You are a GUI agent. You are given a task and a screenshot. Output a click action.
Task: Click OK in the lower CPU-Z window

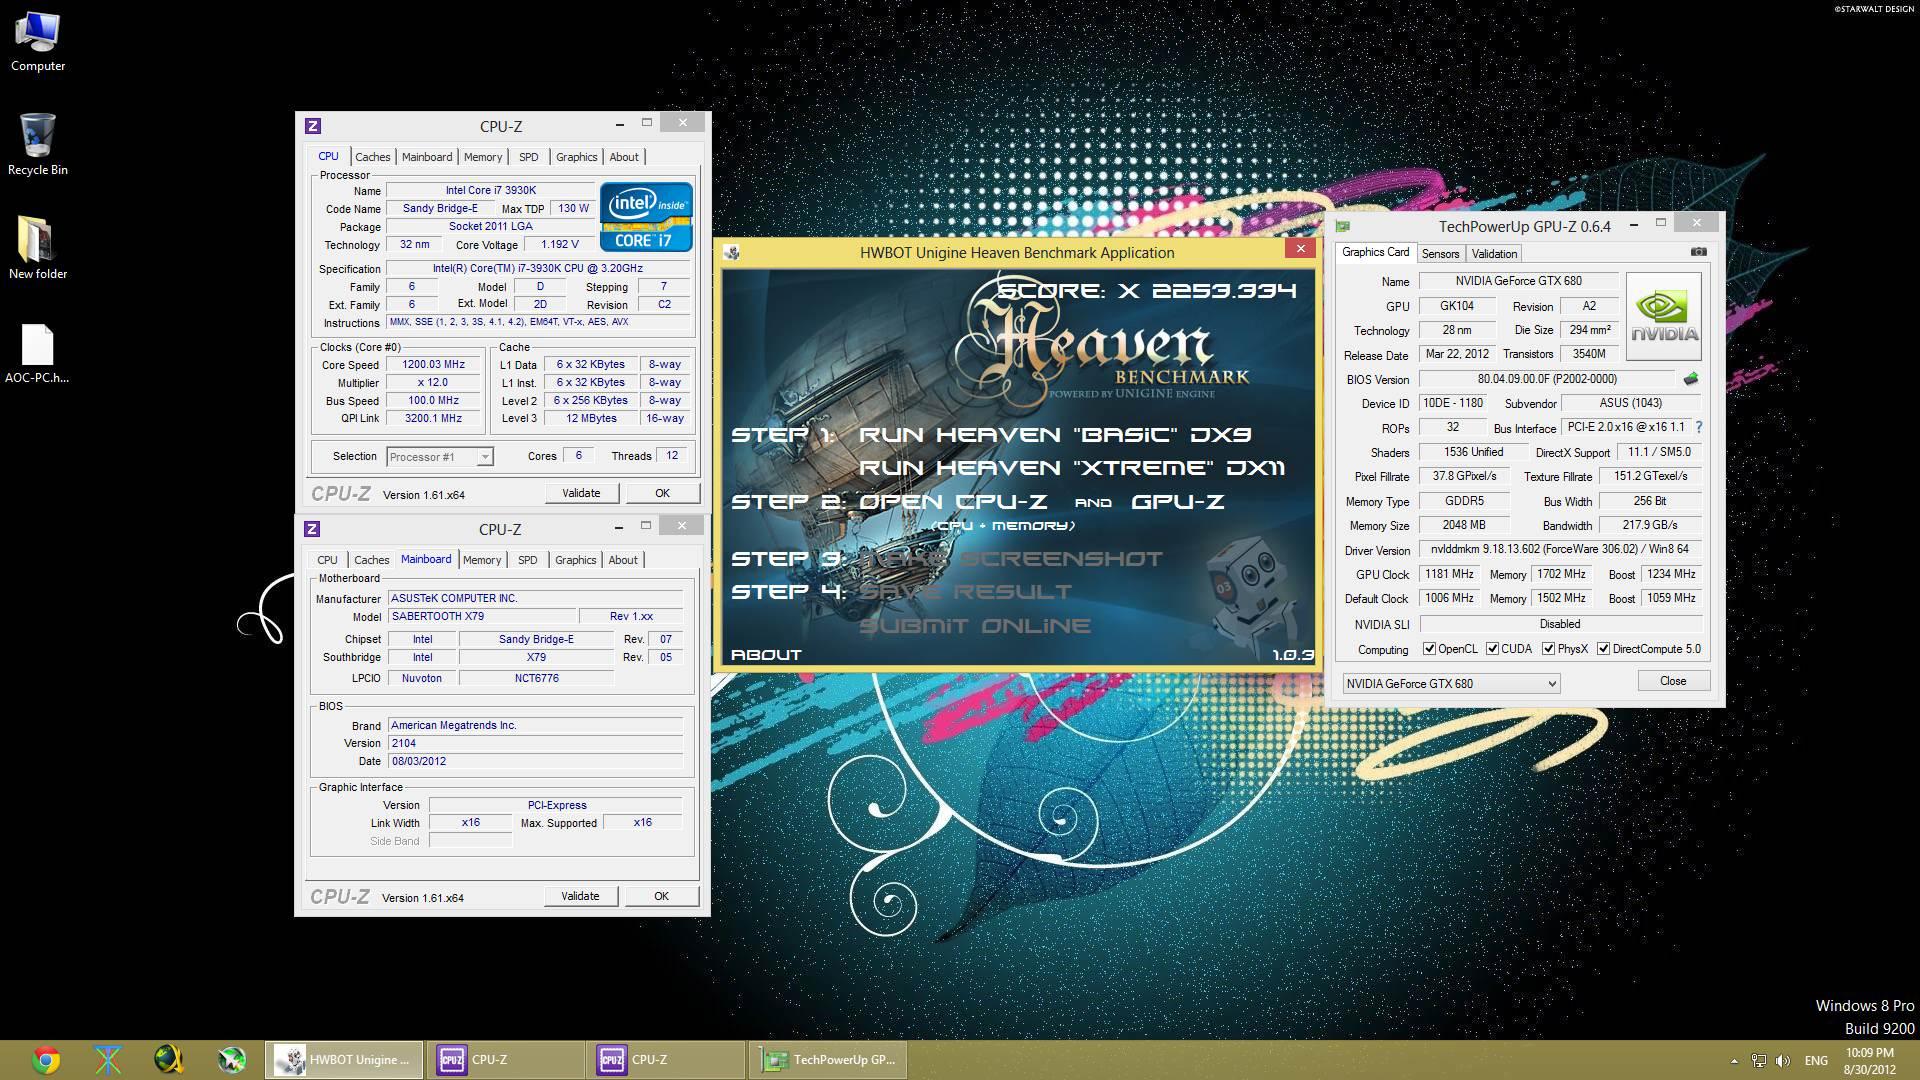(661, 896)
